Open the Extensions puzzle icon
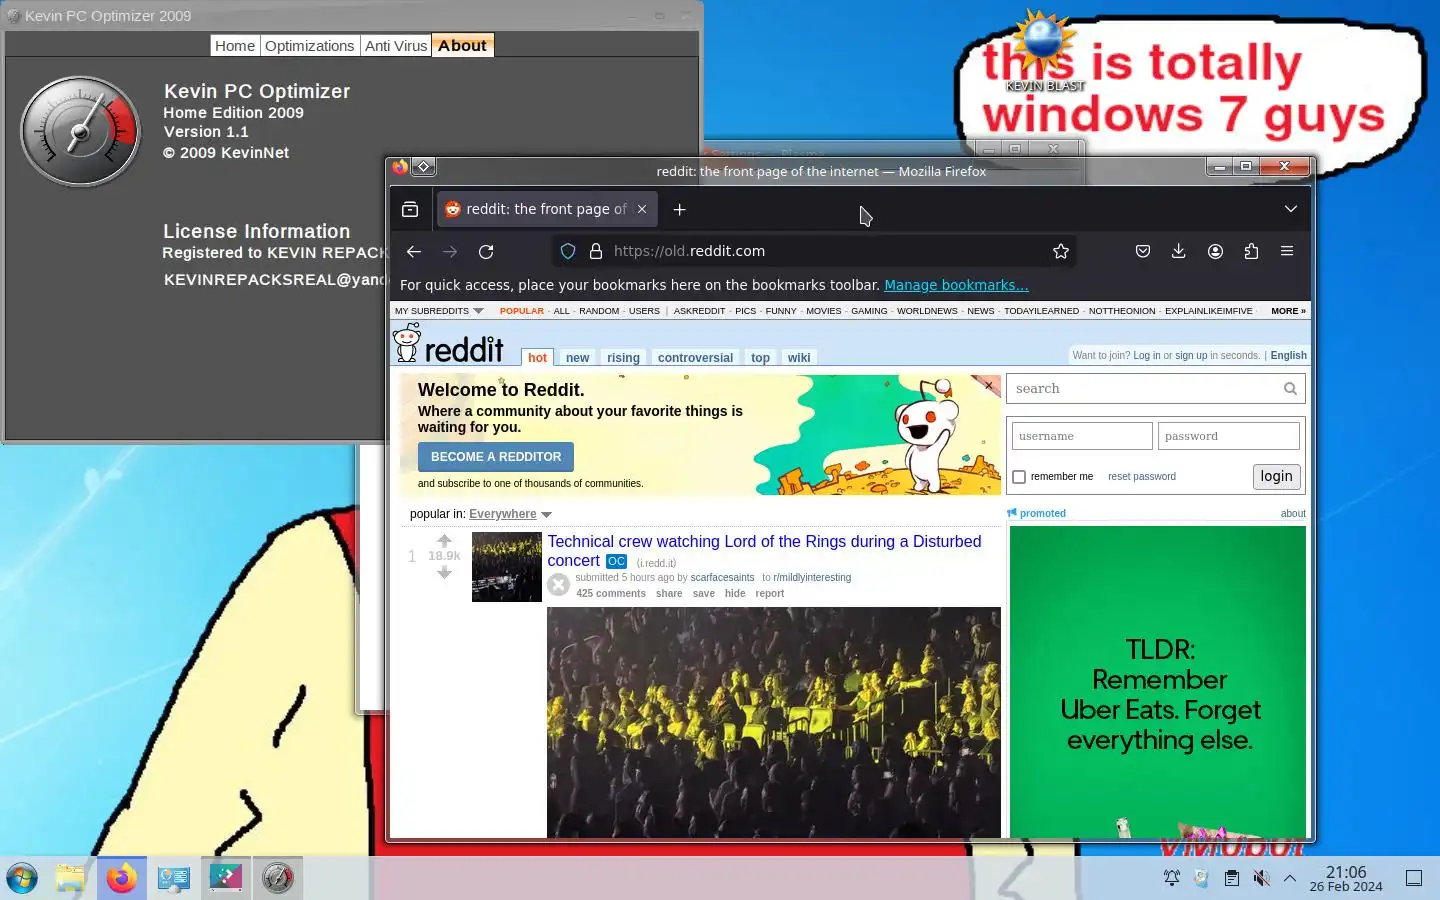 pyautogui.click(x=1251, y=252)
